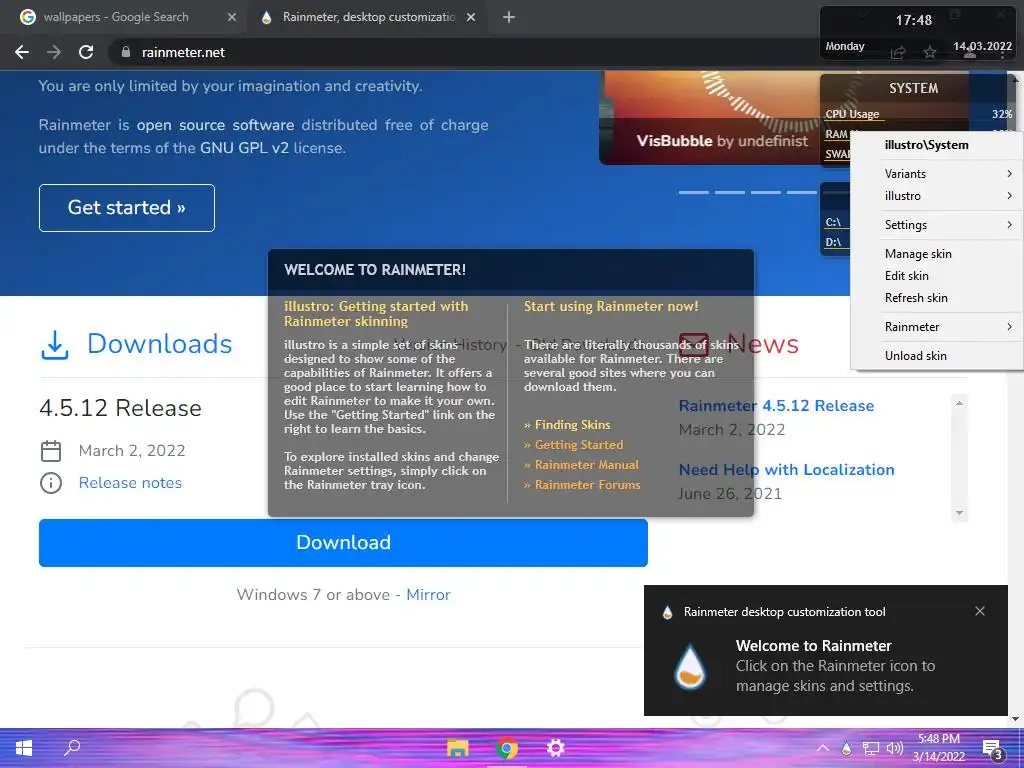Click the CPU Usage meter label
Image resolution: width=1024 pixels, height=768 pixels.
click(852, 114)
